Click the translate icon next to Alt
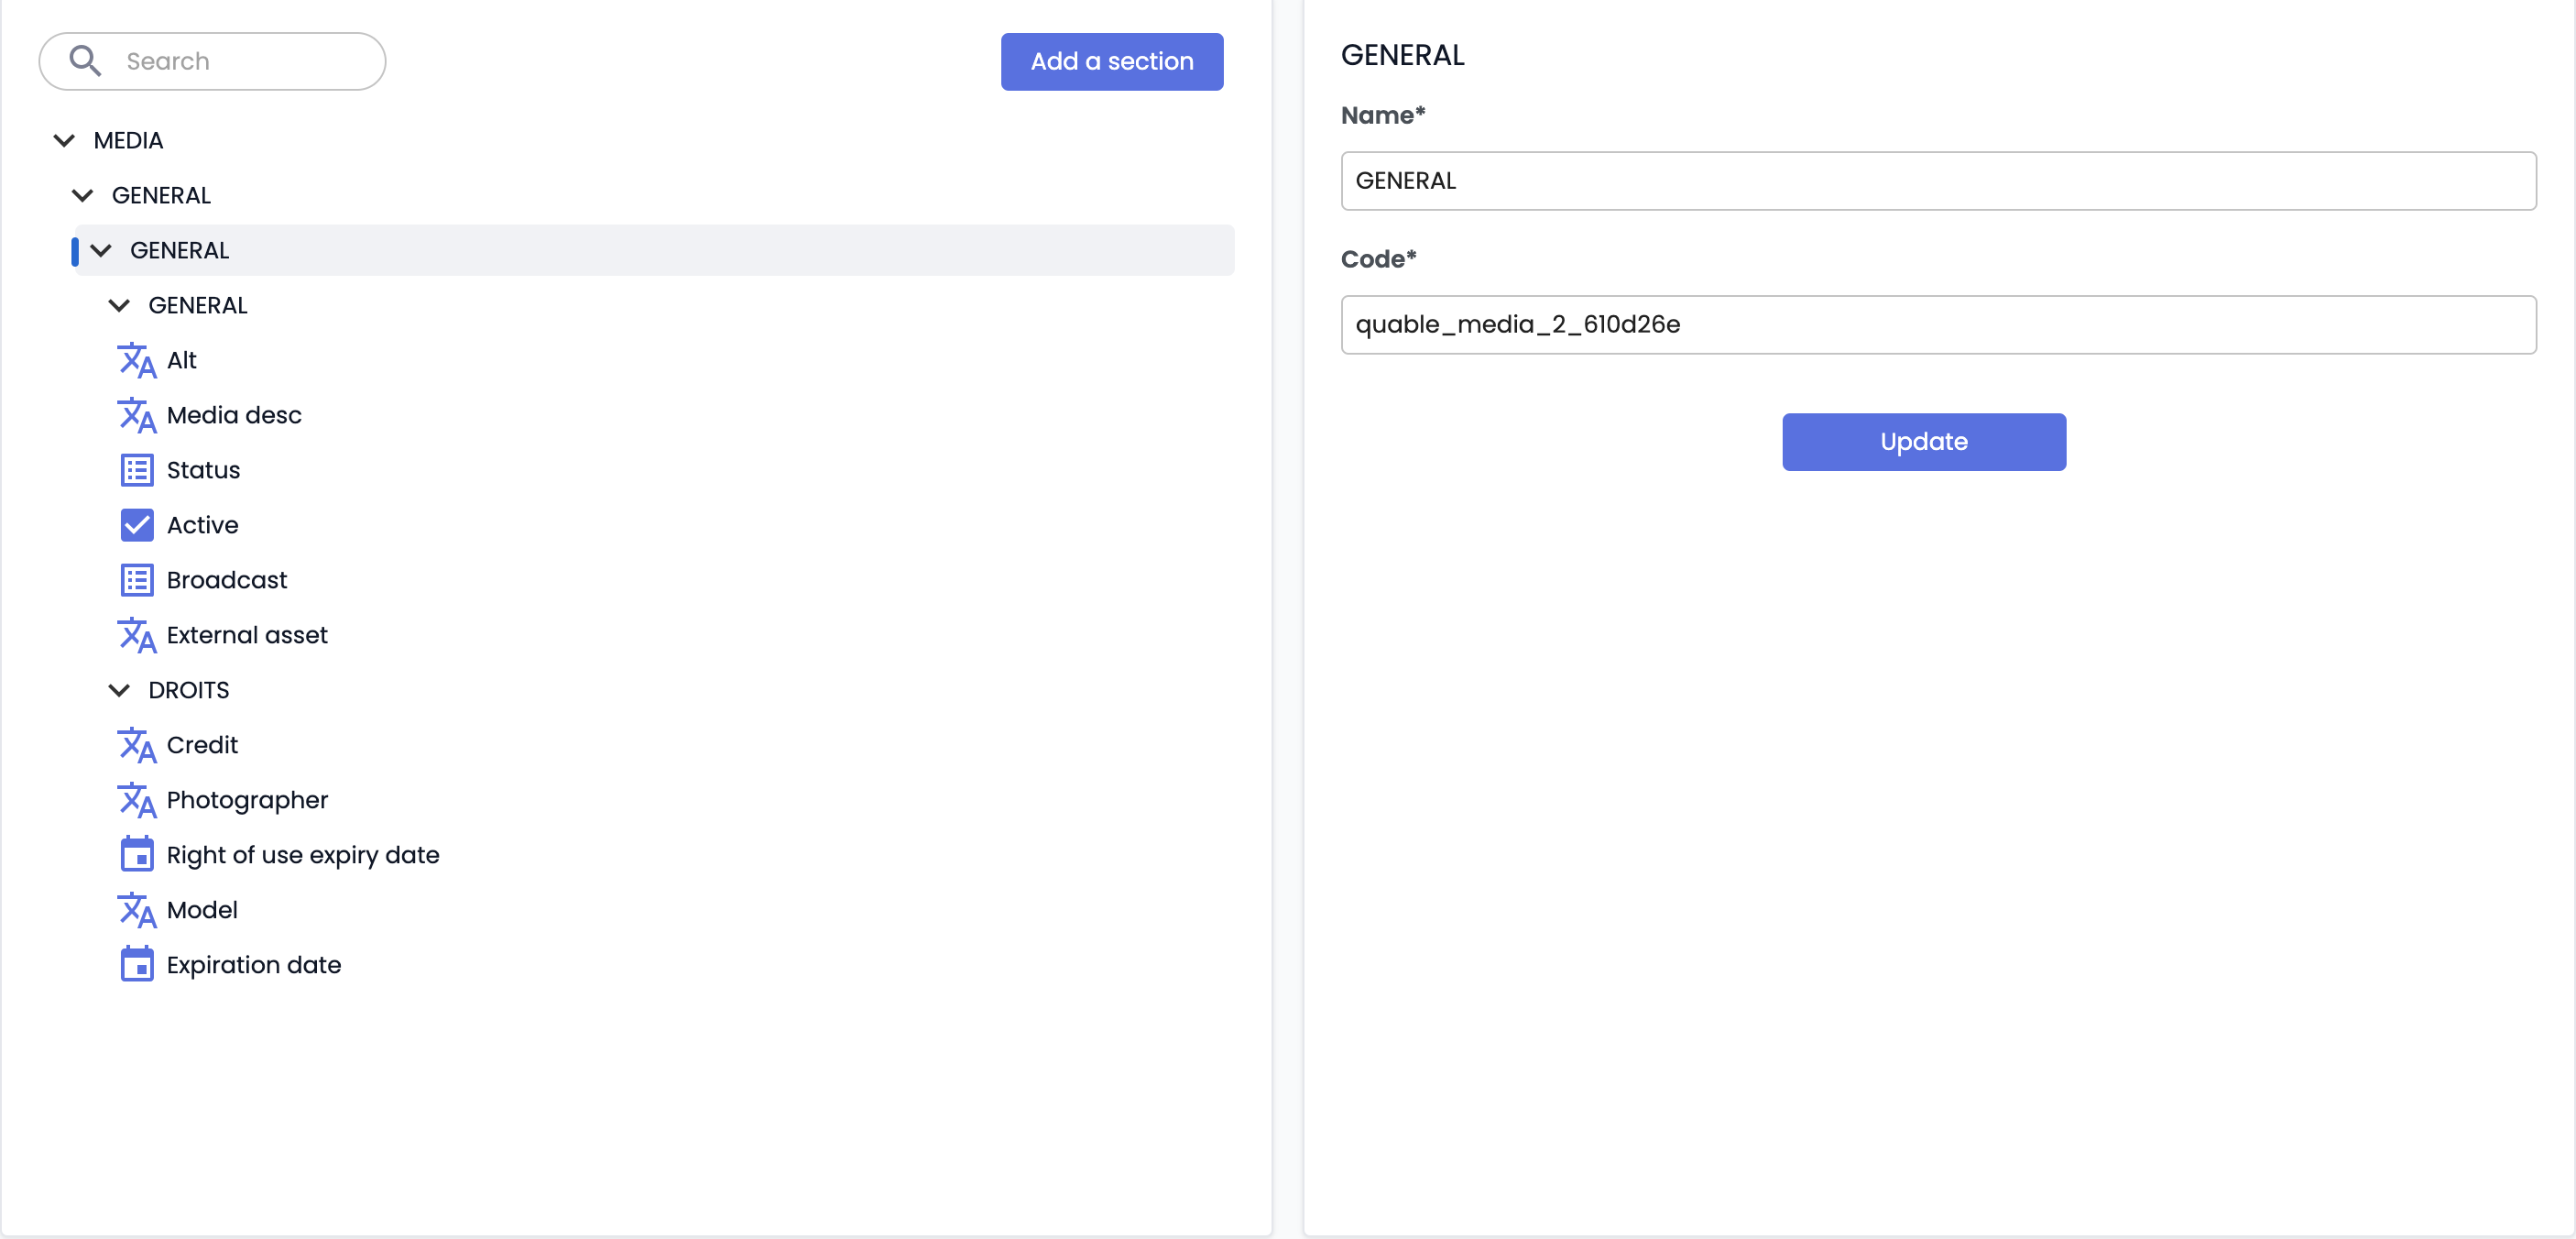Image resolution: width=2576 pixels, height=1239 pixels. point(137,360)
